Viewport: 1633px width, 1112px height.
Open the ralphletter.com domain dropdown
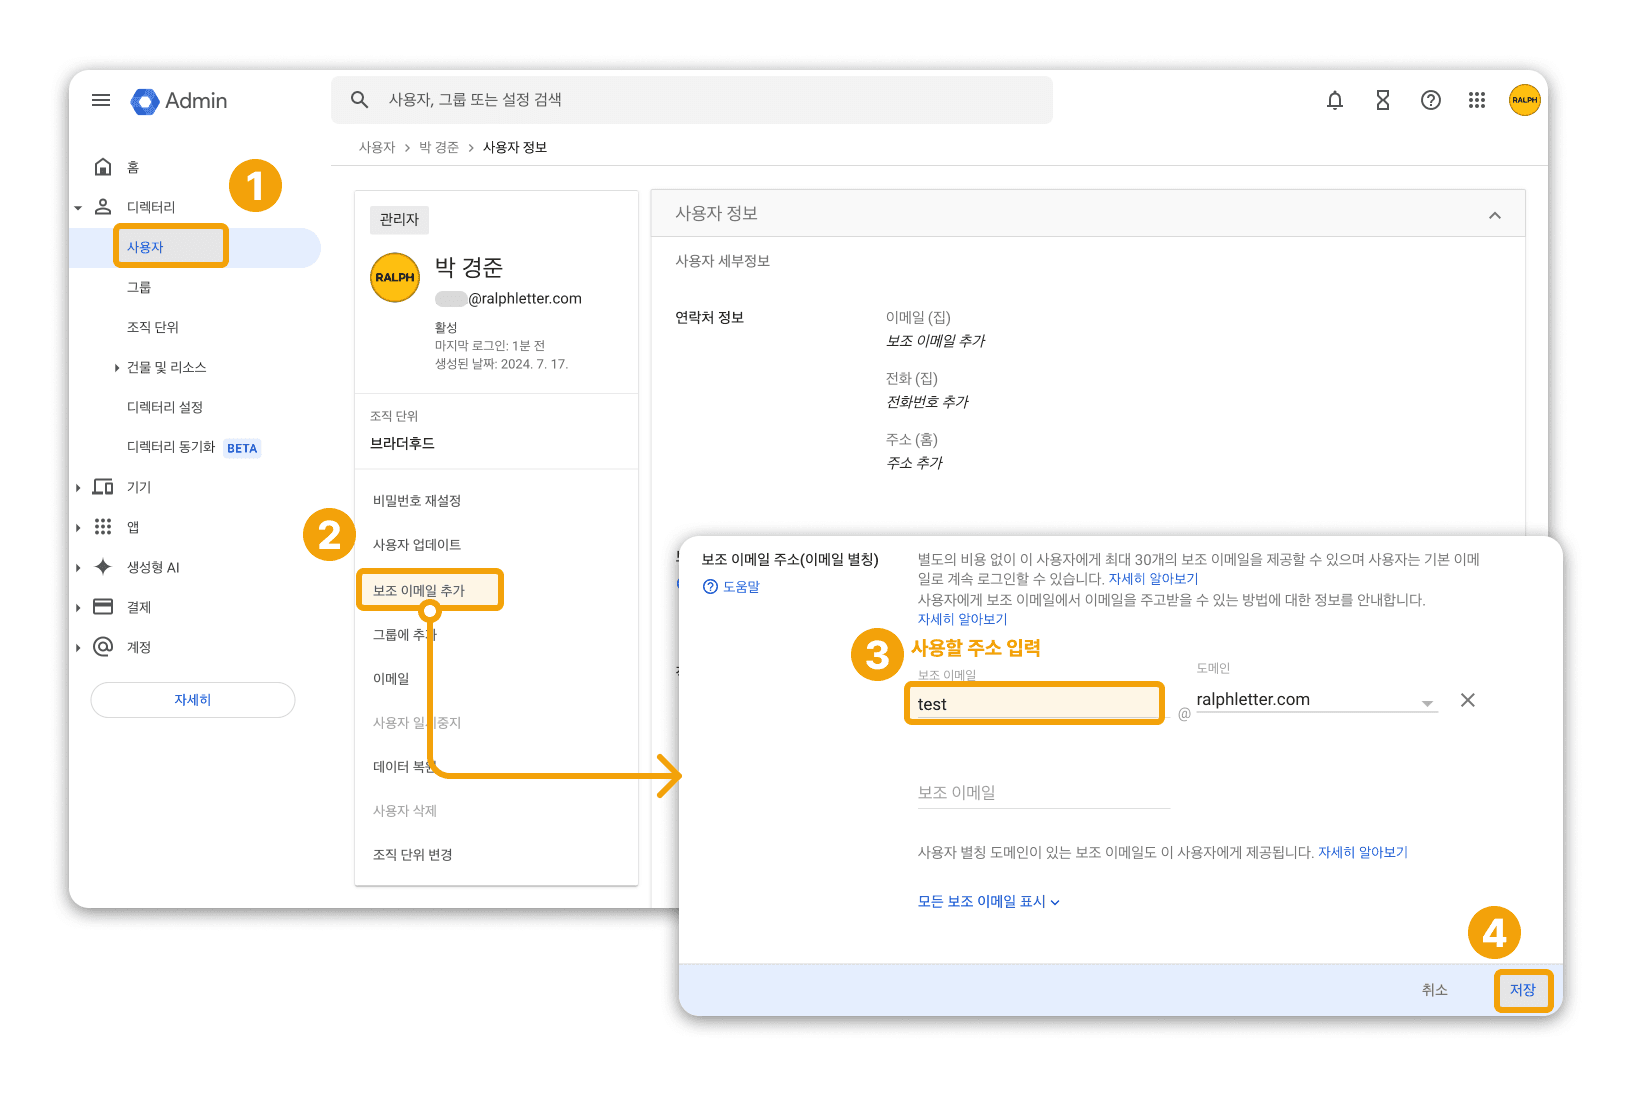(1316, 700)
